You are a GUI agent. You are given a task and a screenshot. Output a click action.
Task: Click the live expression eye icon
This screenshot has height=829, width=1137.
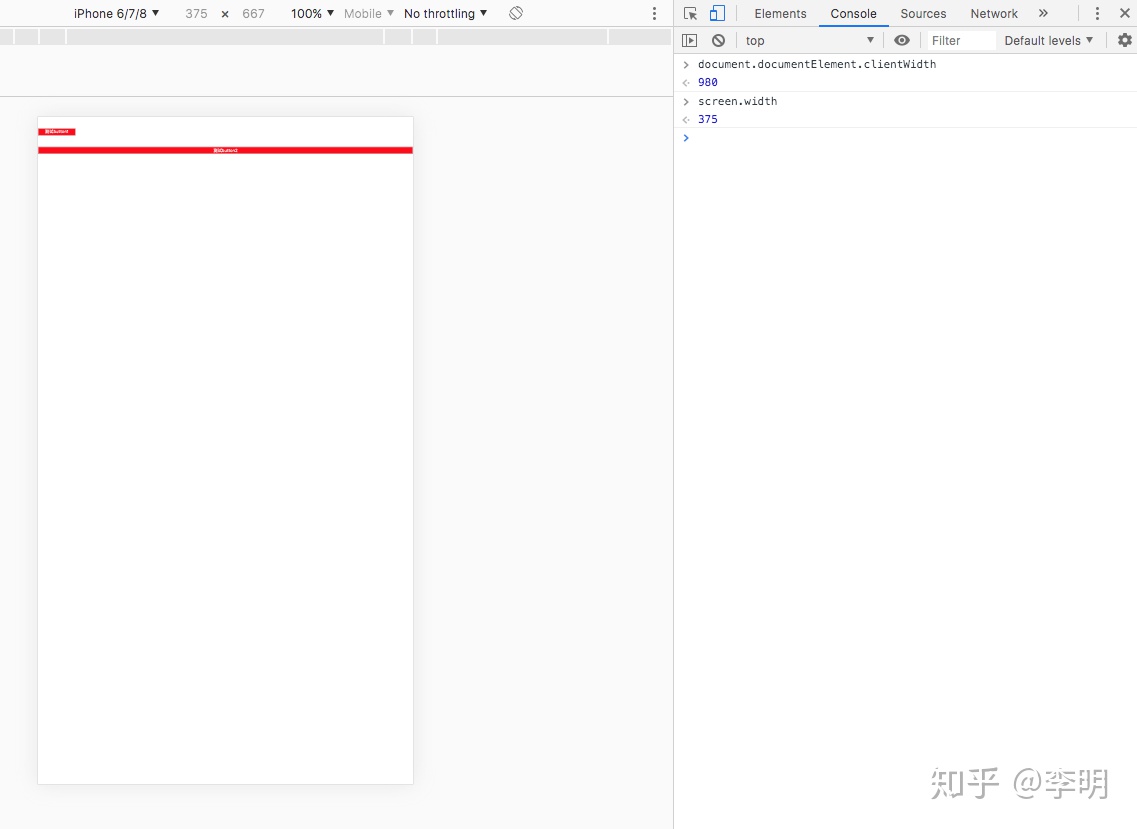click(x=901, y=41)
